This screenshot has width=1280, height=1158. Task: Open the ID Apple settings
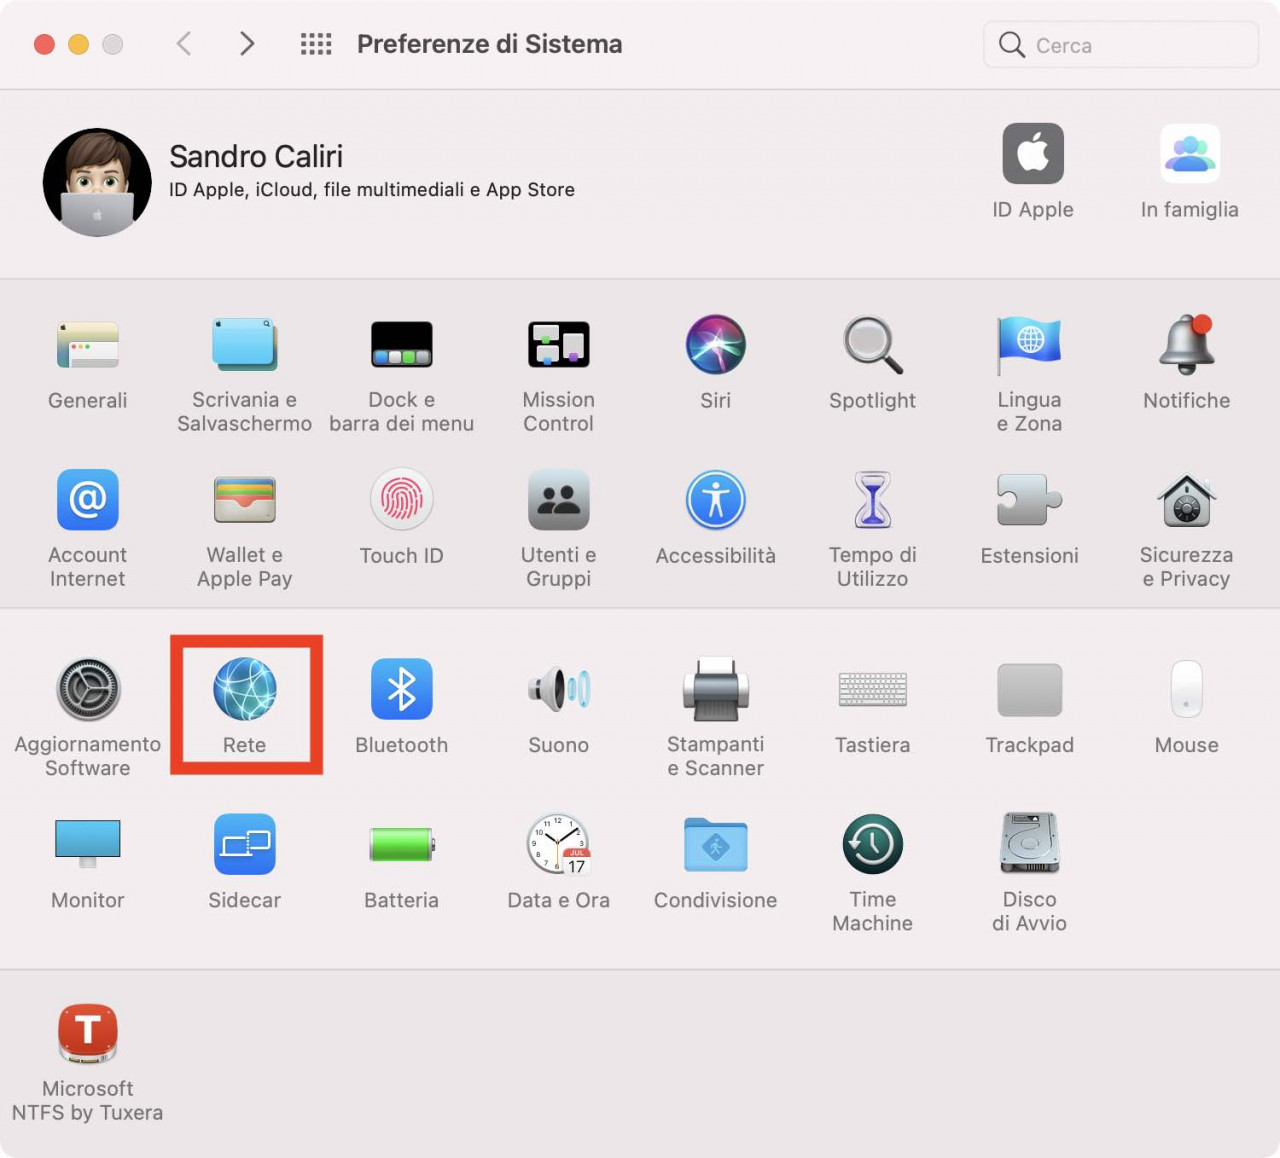1033,155
